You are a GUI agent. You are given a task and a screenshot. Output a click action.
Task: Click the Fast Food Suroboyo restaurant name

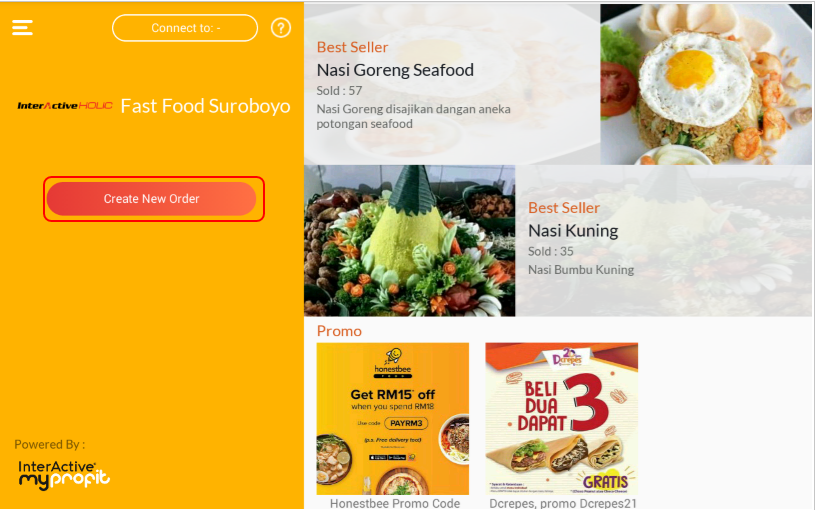tap(205, 106)
